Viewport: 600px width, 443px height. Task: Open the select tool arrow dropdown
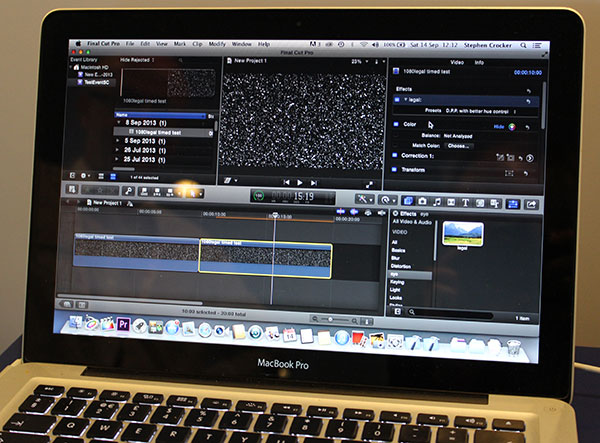[193, 192]
